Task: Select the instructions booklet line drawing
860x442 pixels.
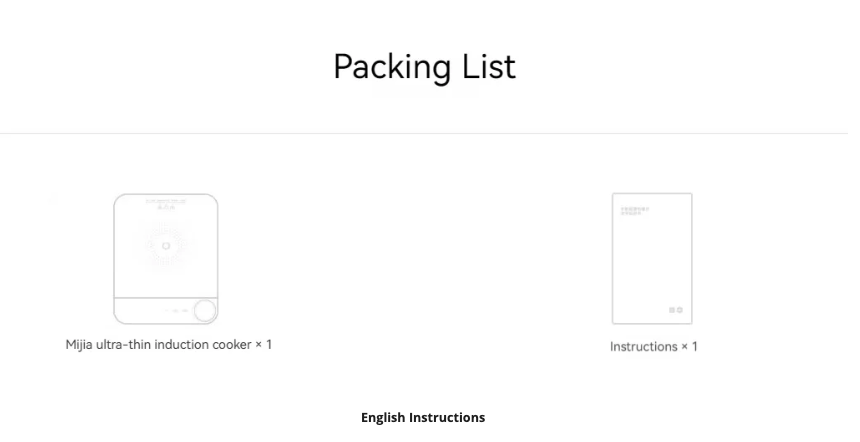Action: click(x=652, y=258)
